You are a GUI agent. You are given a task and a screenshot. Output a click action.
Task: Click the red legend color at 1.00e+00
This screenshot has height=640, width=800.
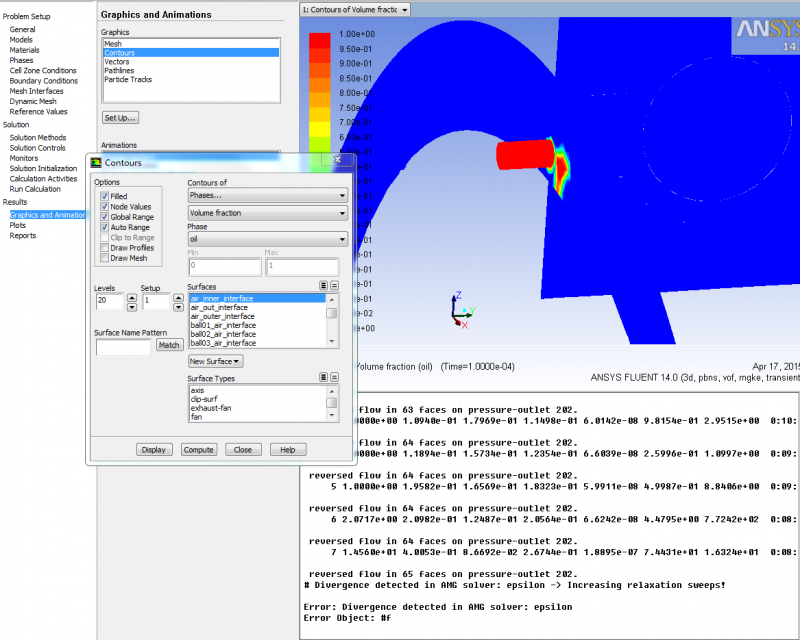click(320, 41)
